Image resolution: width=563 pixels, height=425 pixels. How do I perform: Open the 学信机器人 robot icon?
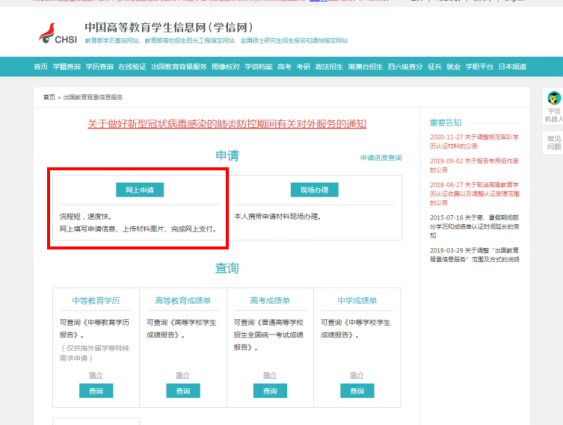553,107
